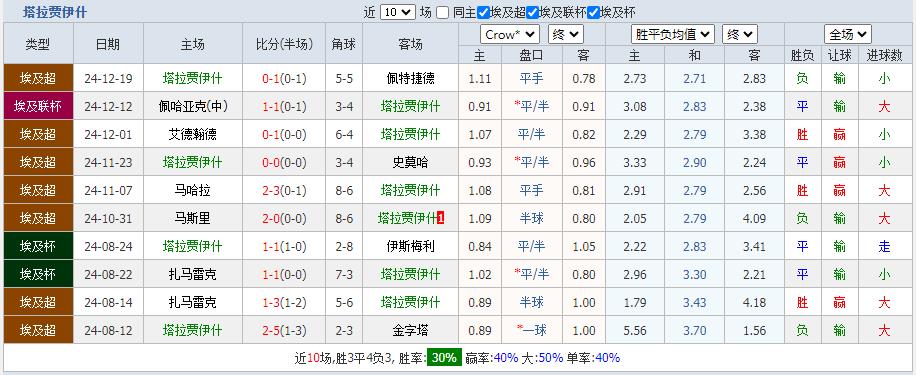The image size is (916, 375).
Task: Click home team 艾德翰德
Action: point(193,134)
